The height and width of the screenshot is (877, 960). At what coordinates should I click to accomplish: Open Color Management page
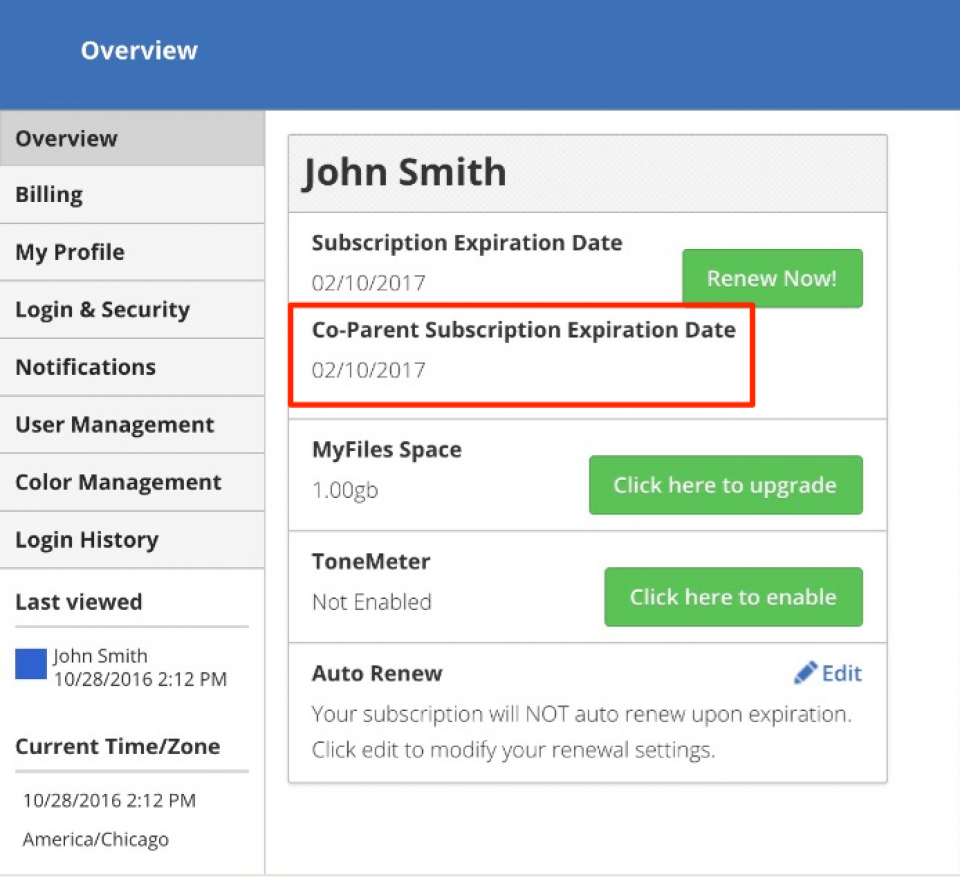point(132,483)
